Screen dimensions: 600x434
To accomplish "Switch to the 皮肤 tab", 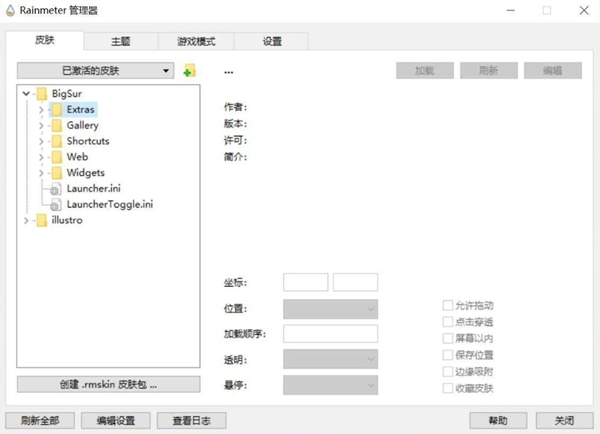I will point(45,40).
